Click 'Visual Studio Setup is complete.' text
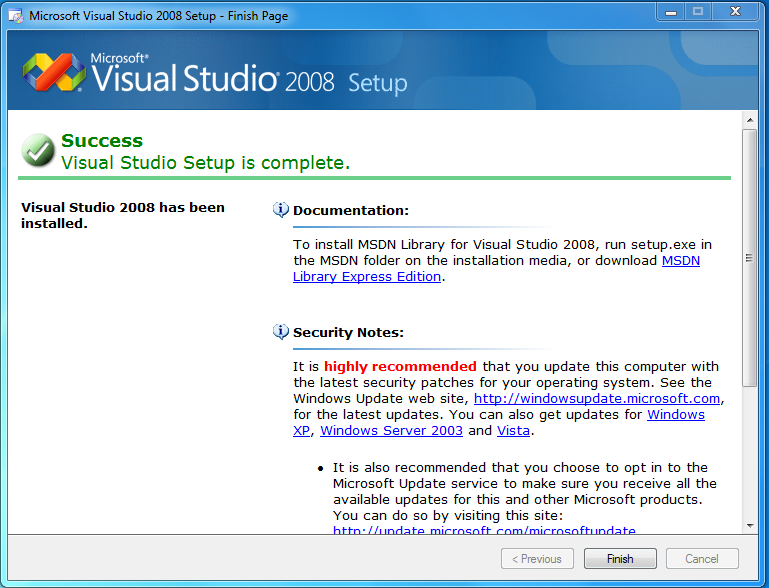Image resolution: width=769 pixels, height=588 pixels. pyautogui.click(x=205, y=162)
